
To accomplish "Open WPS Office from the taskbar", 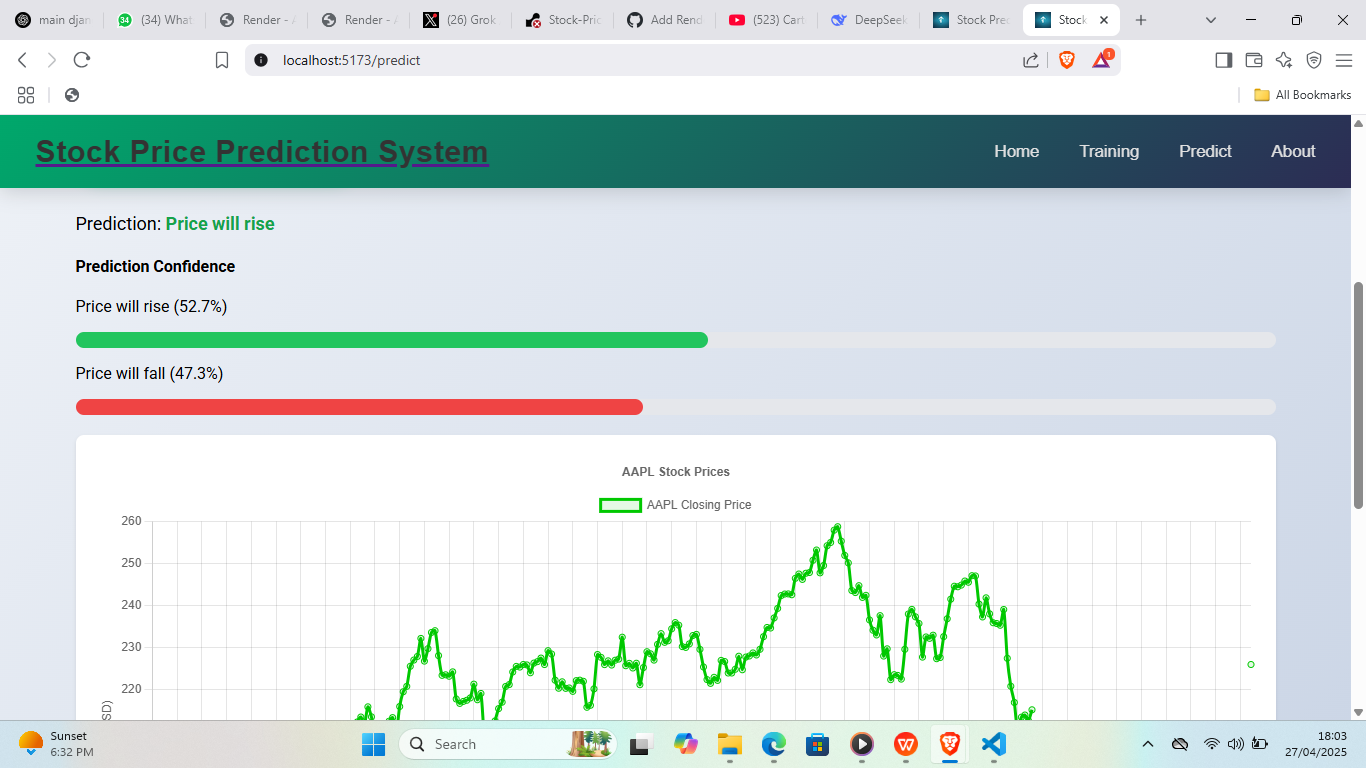I will pyautogui.click(x=905, y=744).
